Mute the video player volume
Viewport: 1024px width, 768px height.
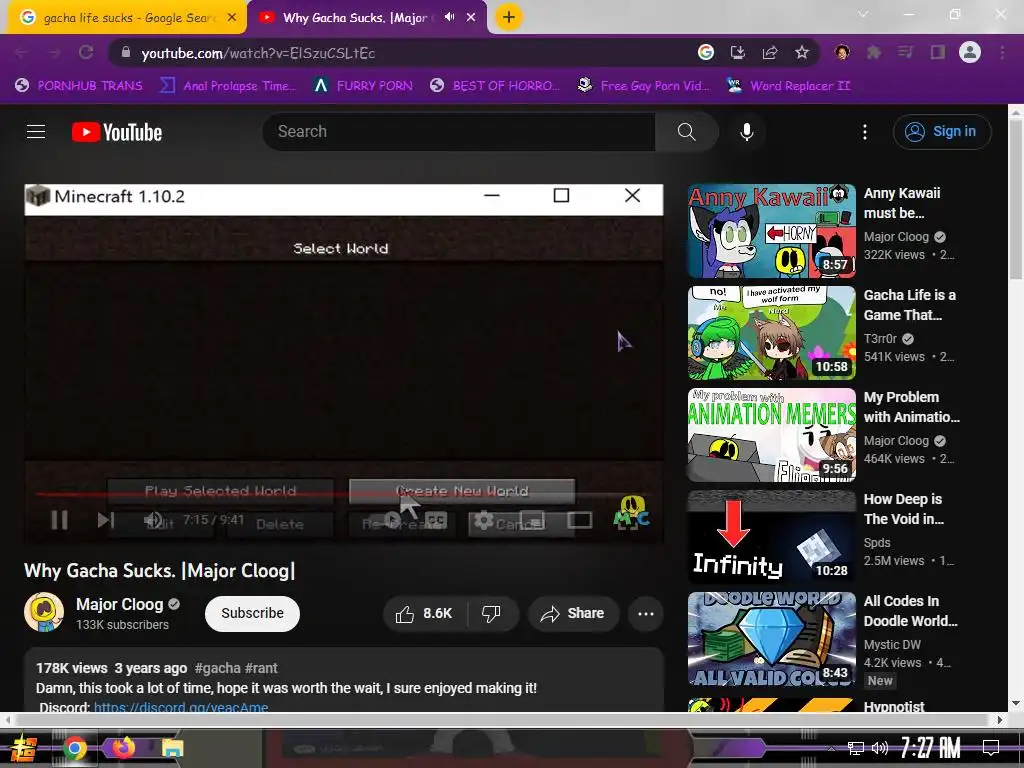pyautogui.click(x=153, y=520)
